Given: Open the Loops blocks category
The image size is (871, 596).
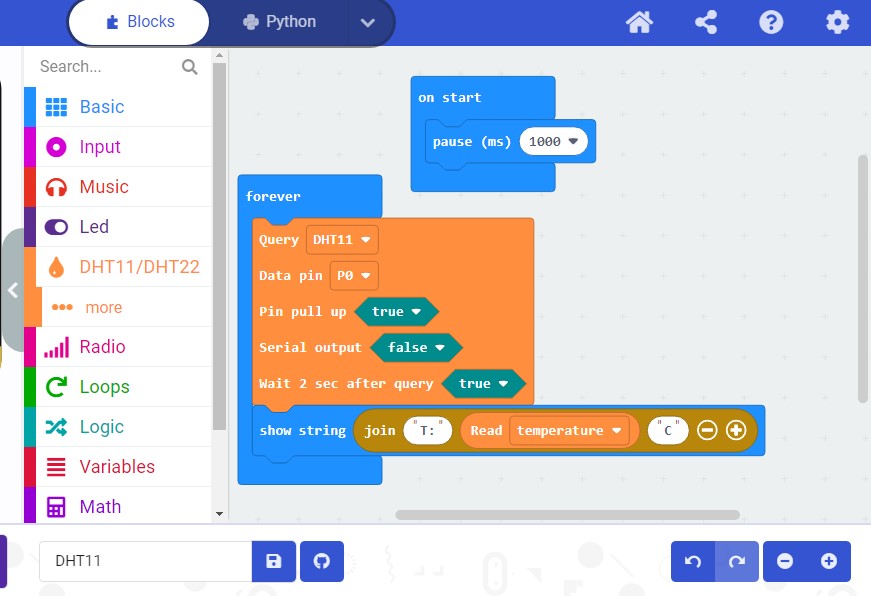Looking at the screenshot, I should (x=118, y=387).
